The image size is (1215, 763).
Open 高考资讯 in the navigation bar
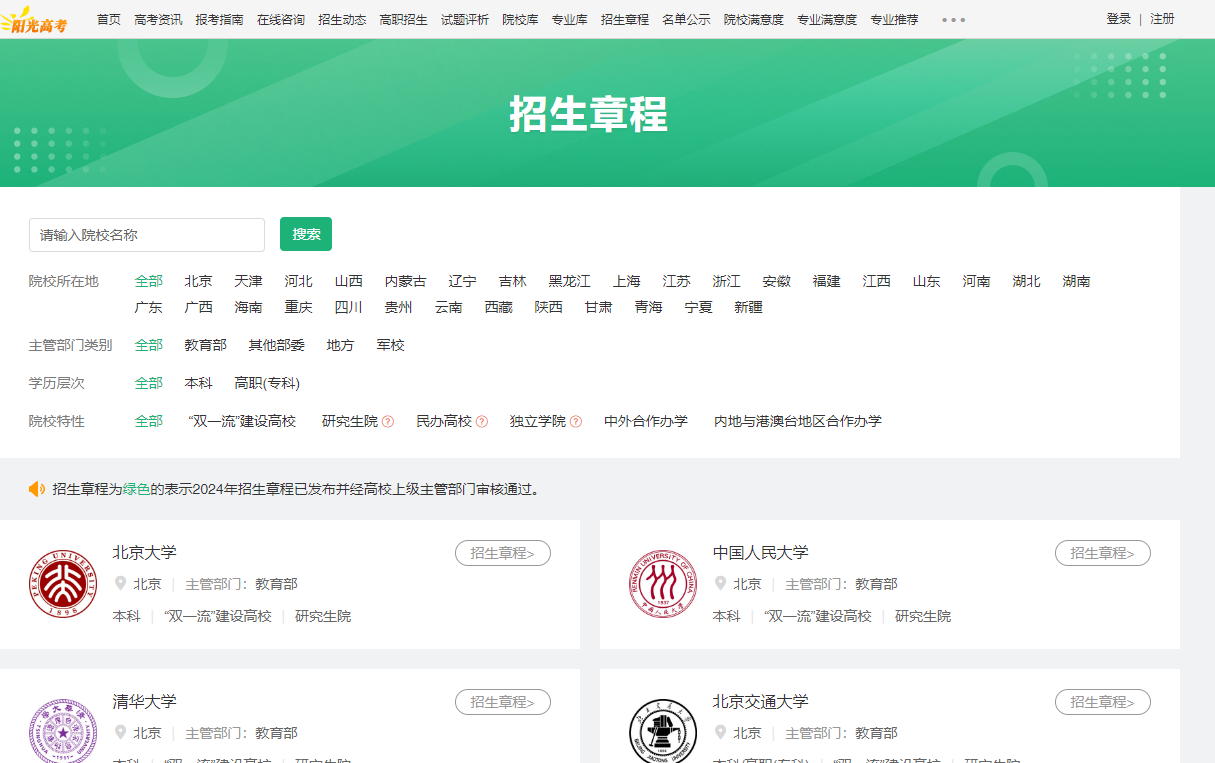(x=158, y=20)
